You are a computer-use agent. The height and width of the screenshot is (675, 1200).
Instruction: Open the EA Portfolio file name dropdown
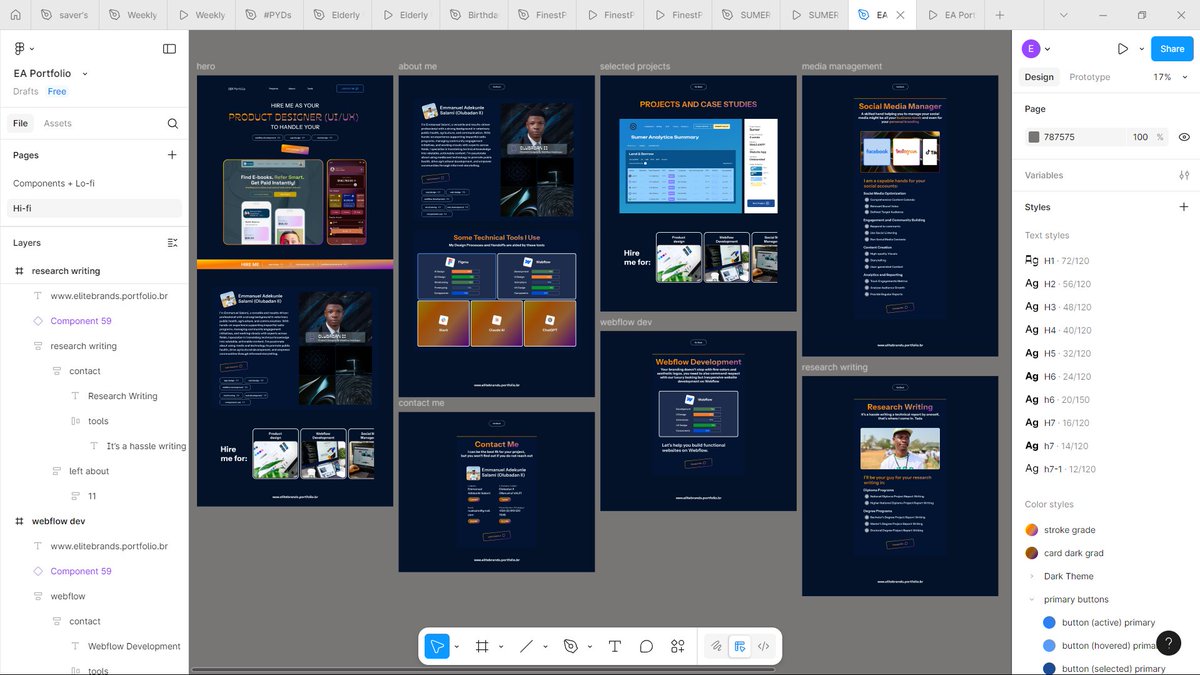point(85,73)
